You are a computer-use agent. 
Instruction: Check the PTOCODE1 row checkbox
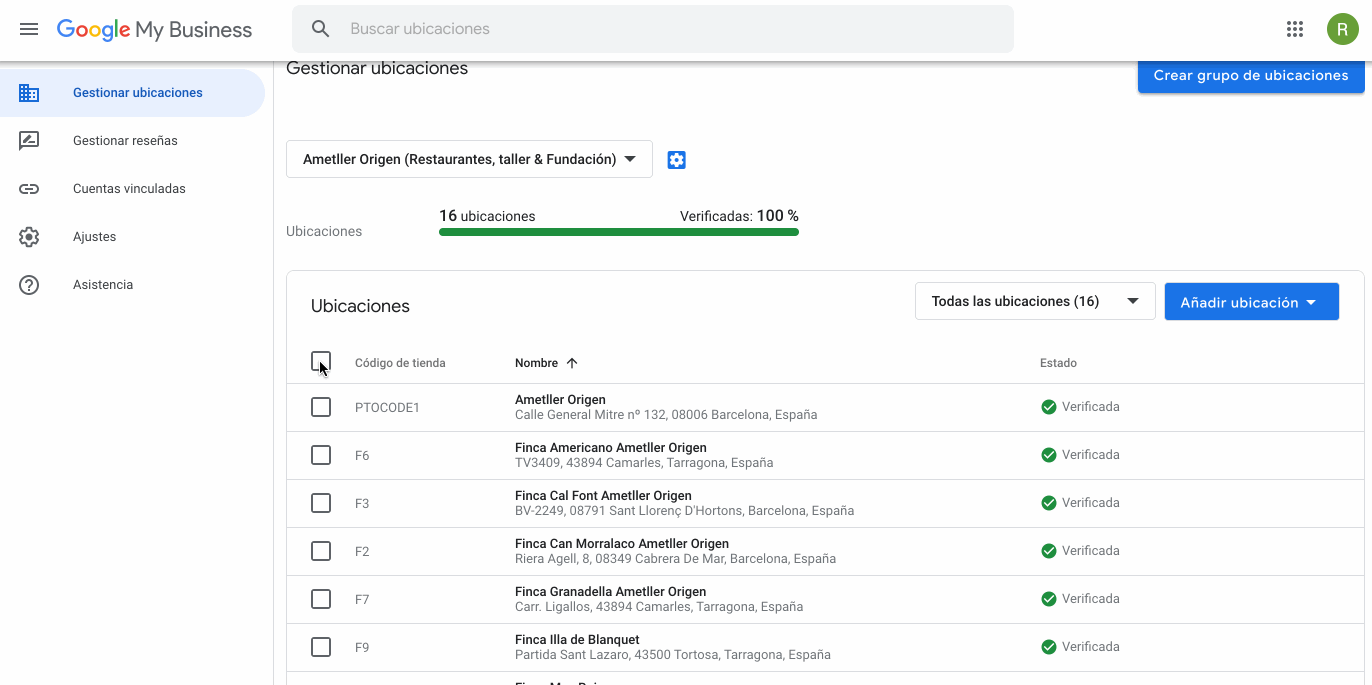pyautogui.click(x=321, y=407)
